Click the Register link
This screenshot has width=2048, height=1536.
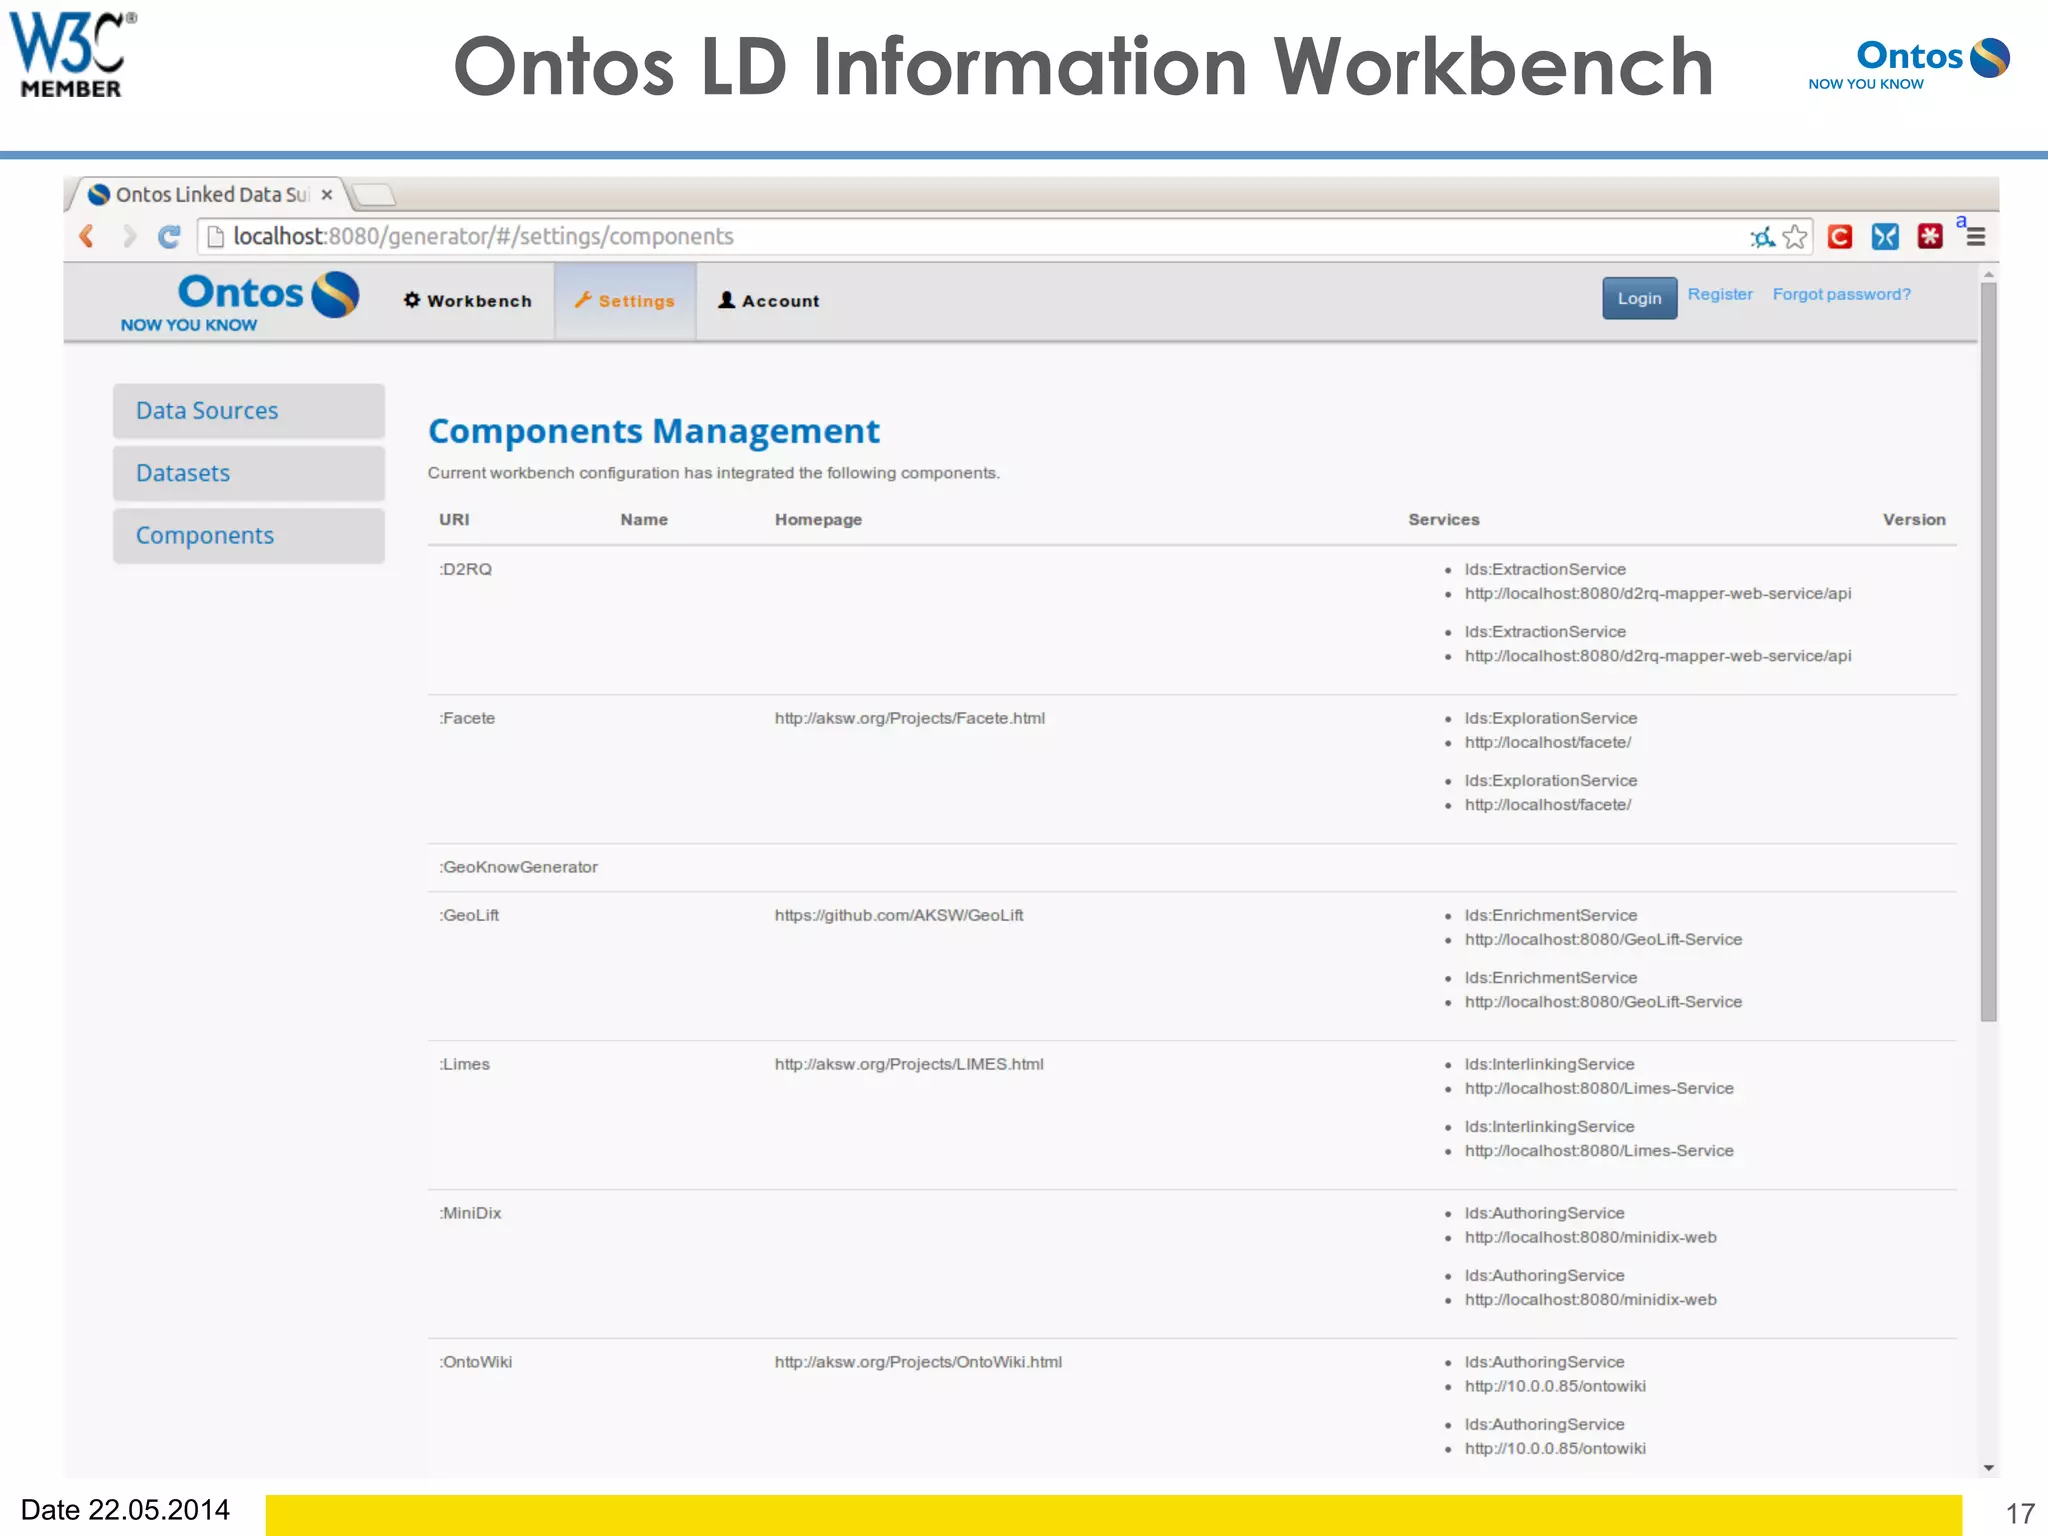click(1720, 294)
